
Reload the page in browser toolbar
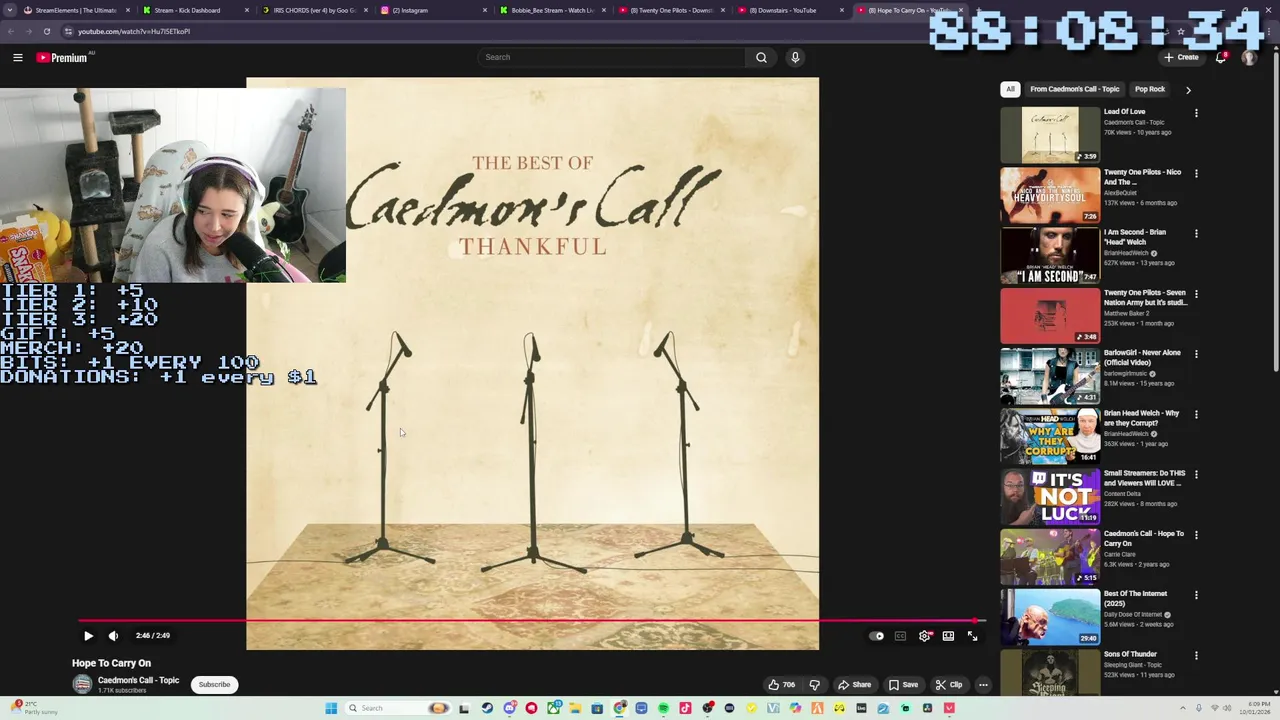[46, 31]
